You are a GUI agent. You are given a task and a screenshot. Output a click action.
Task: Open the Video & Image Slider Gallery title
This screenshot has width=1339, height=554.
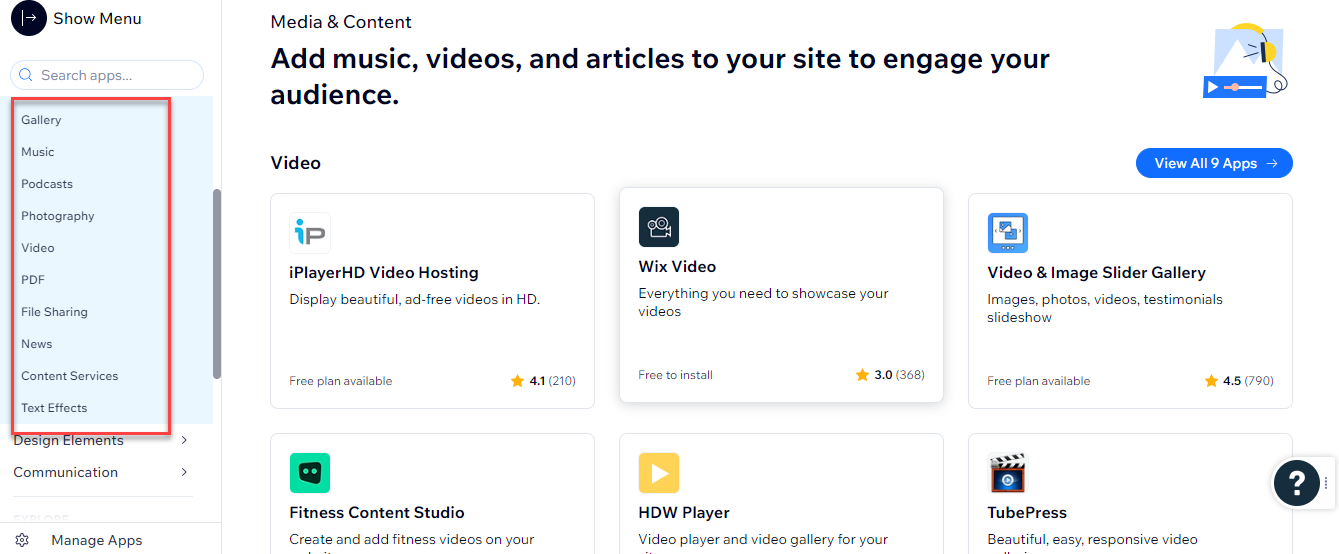[x=1096, y=273]
